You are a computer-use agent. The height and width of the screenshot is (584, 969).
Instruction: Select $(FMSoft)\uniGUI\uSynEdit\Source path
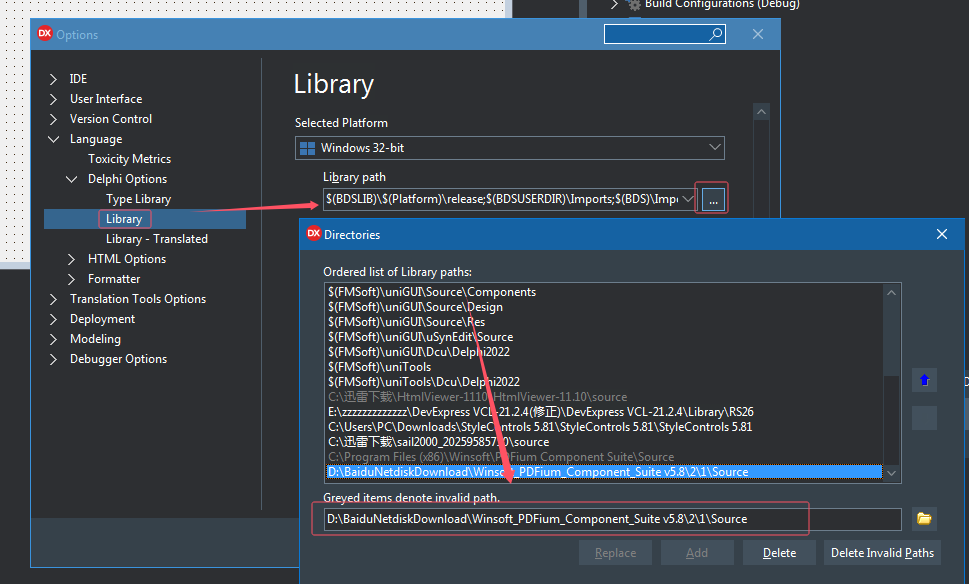(x=420, y=337)
